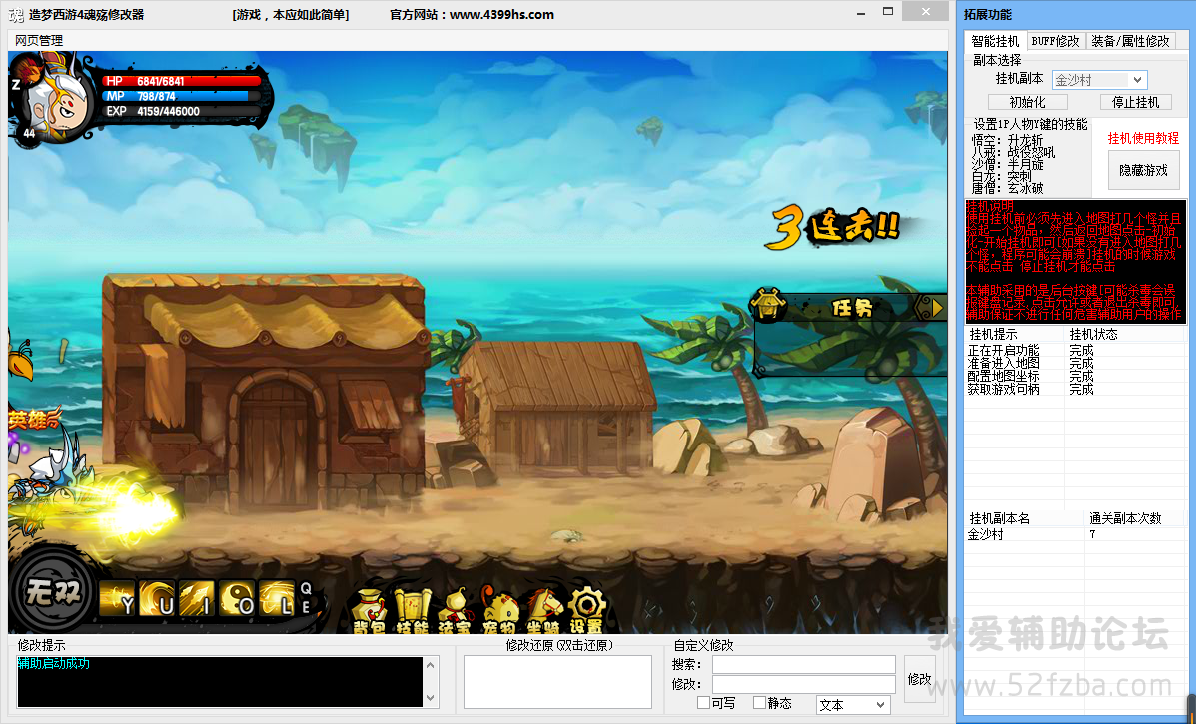
Task: Open the 技能 skills scroll icon
Action: (413, 612)
